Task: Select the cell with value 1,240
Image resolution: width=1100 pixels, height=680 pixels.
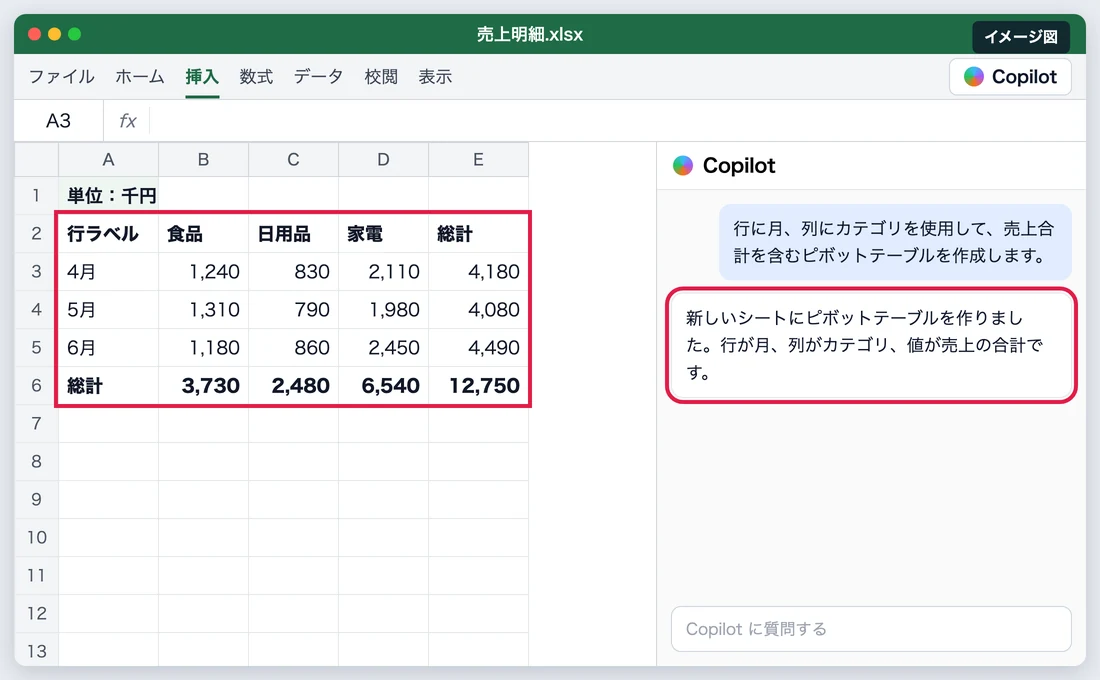Action: click(203, 272)
